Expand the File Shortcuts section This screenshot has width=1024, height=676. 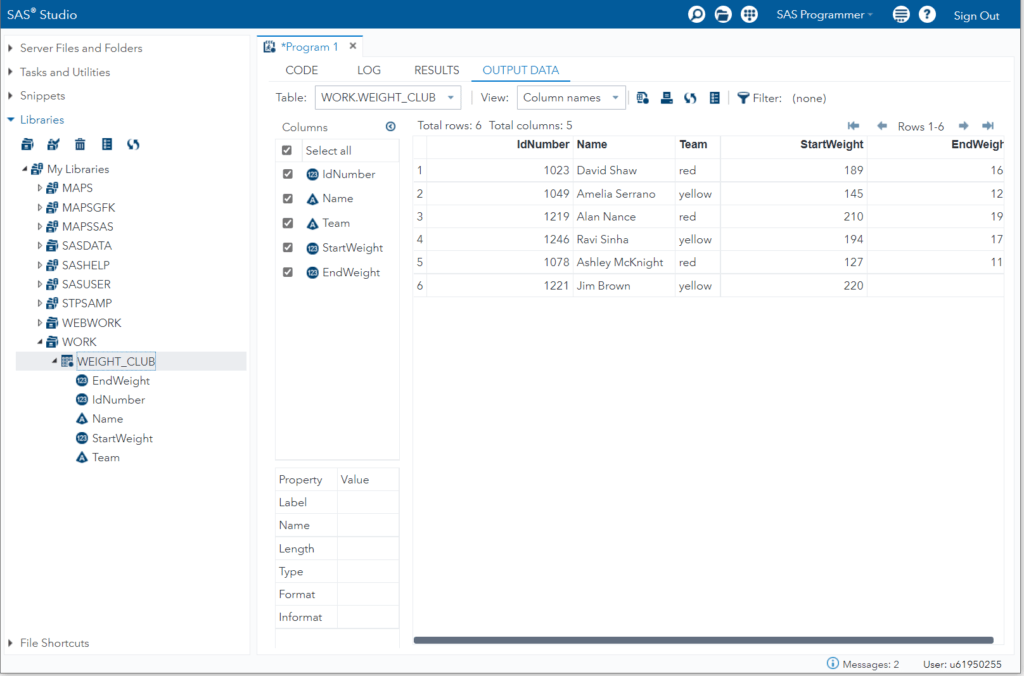(x=10, y=643)
